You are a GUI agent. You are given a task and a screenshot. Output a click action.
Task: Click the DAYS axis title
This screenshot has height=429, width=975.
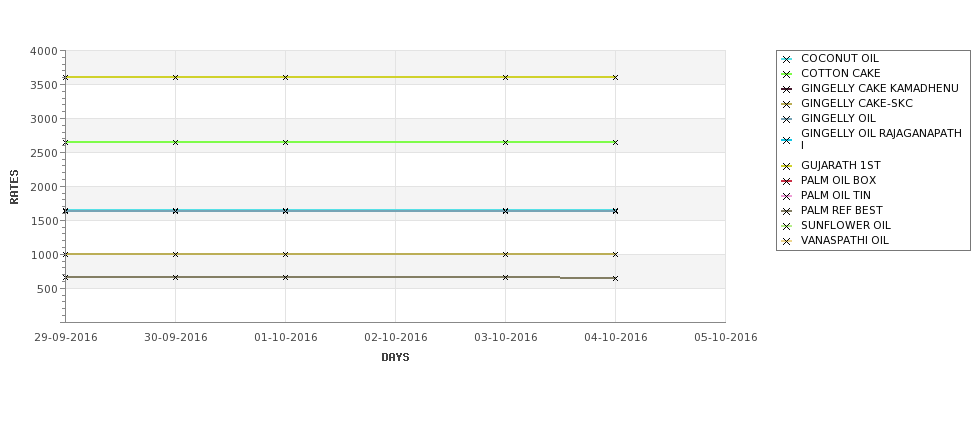point(395,357)
